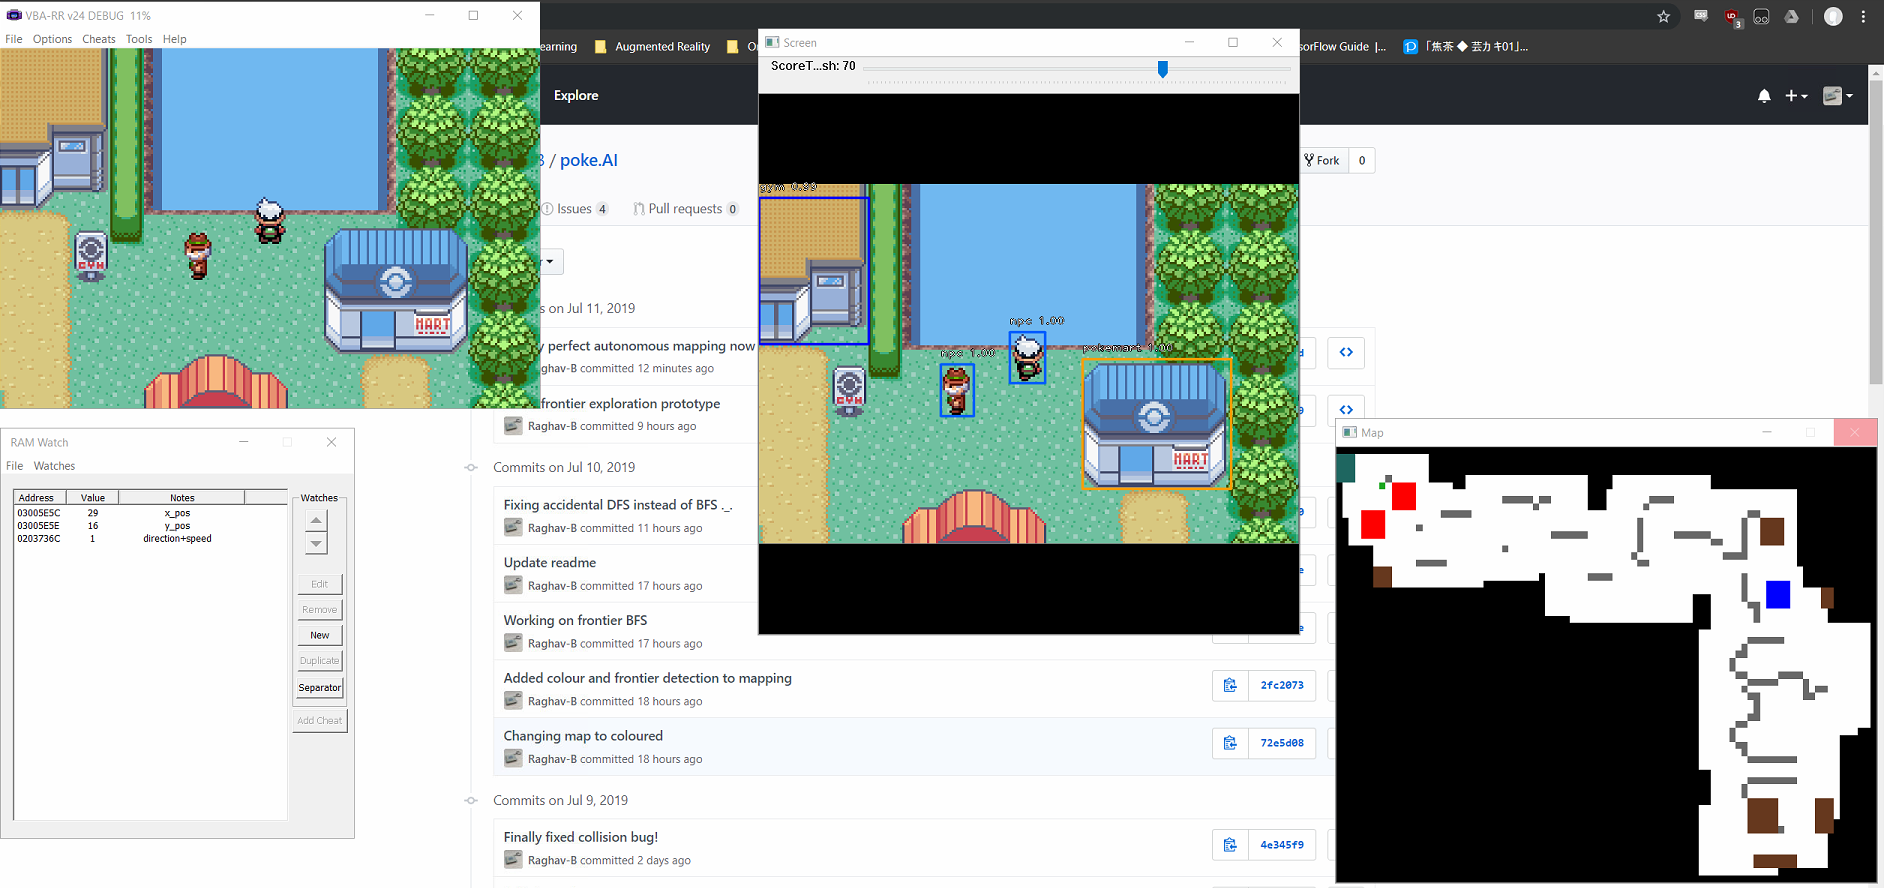The image size is (1884, 888).
Task: Browse code icon beside 'frontier exploration prototype' commit
Action: tap(1346, 409)
